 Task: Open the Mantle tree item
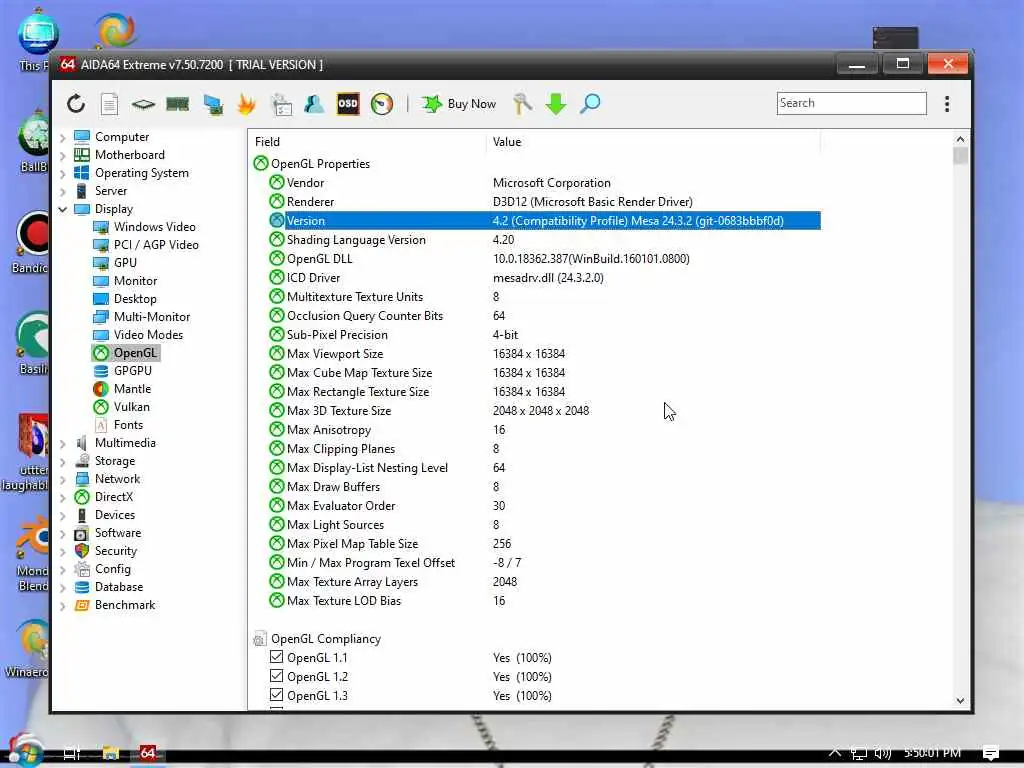click(122, 389)
